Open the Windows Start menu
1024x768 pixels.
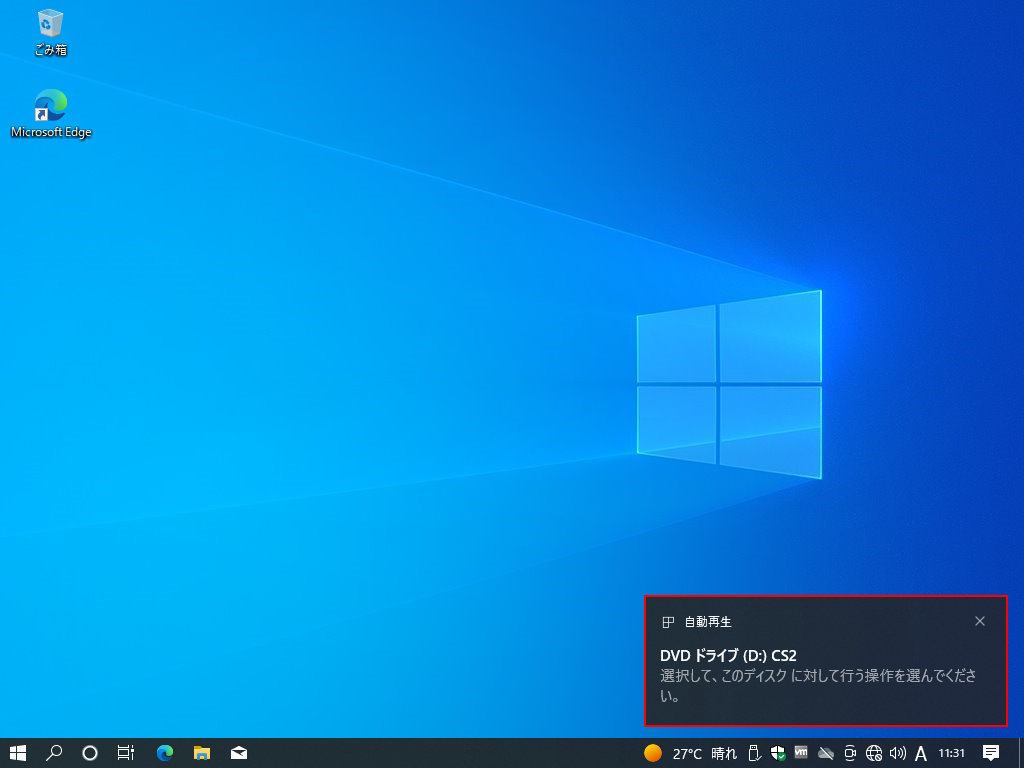(x=18, y=753)
